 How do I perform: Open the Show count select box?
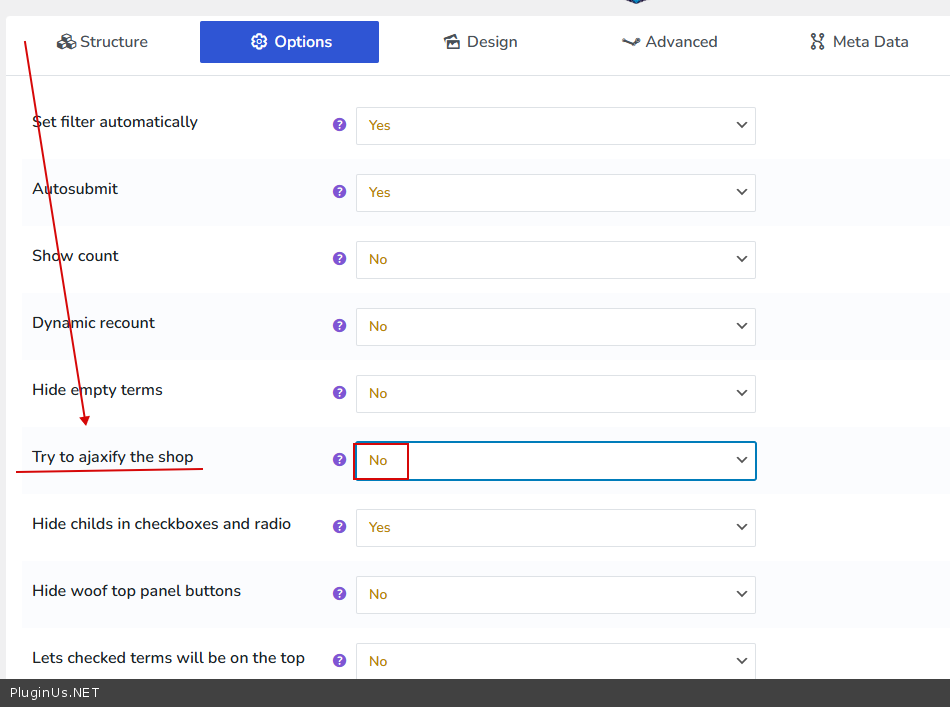tap(555, 260)
